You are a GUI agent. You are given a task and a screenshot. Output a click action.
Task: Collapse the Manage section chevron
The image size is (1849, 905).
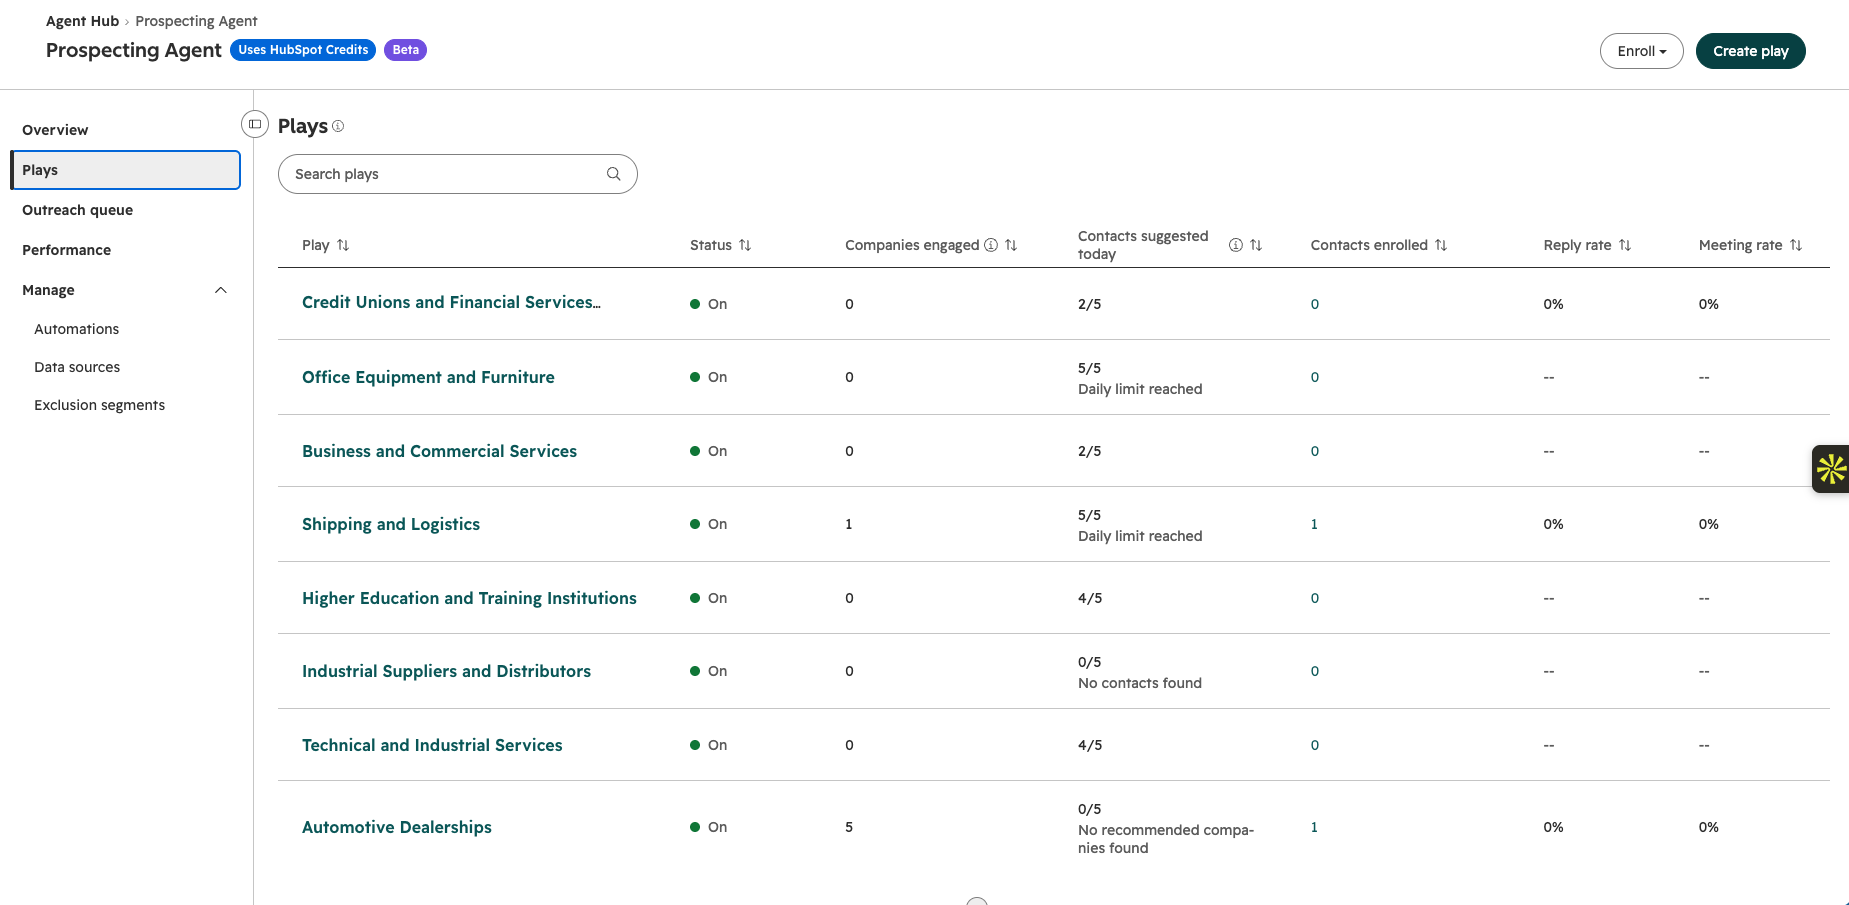pos(221,290)
